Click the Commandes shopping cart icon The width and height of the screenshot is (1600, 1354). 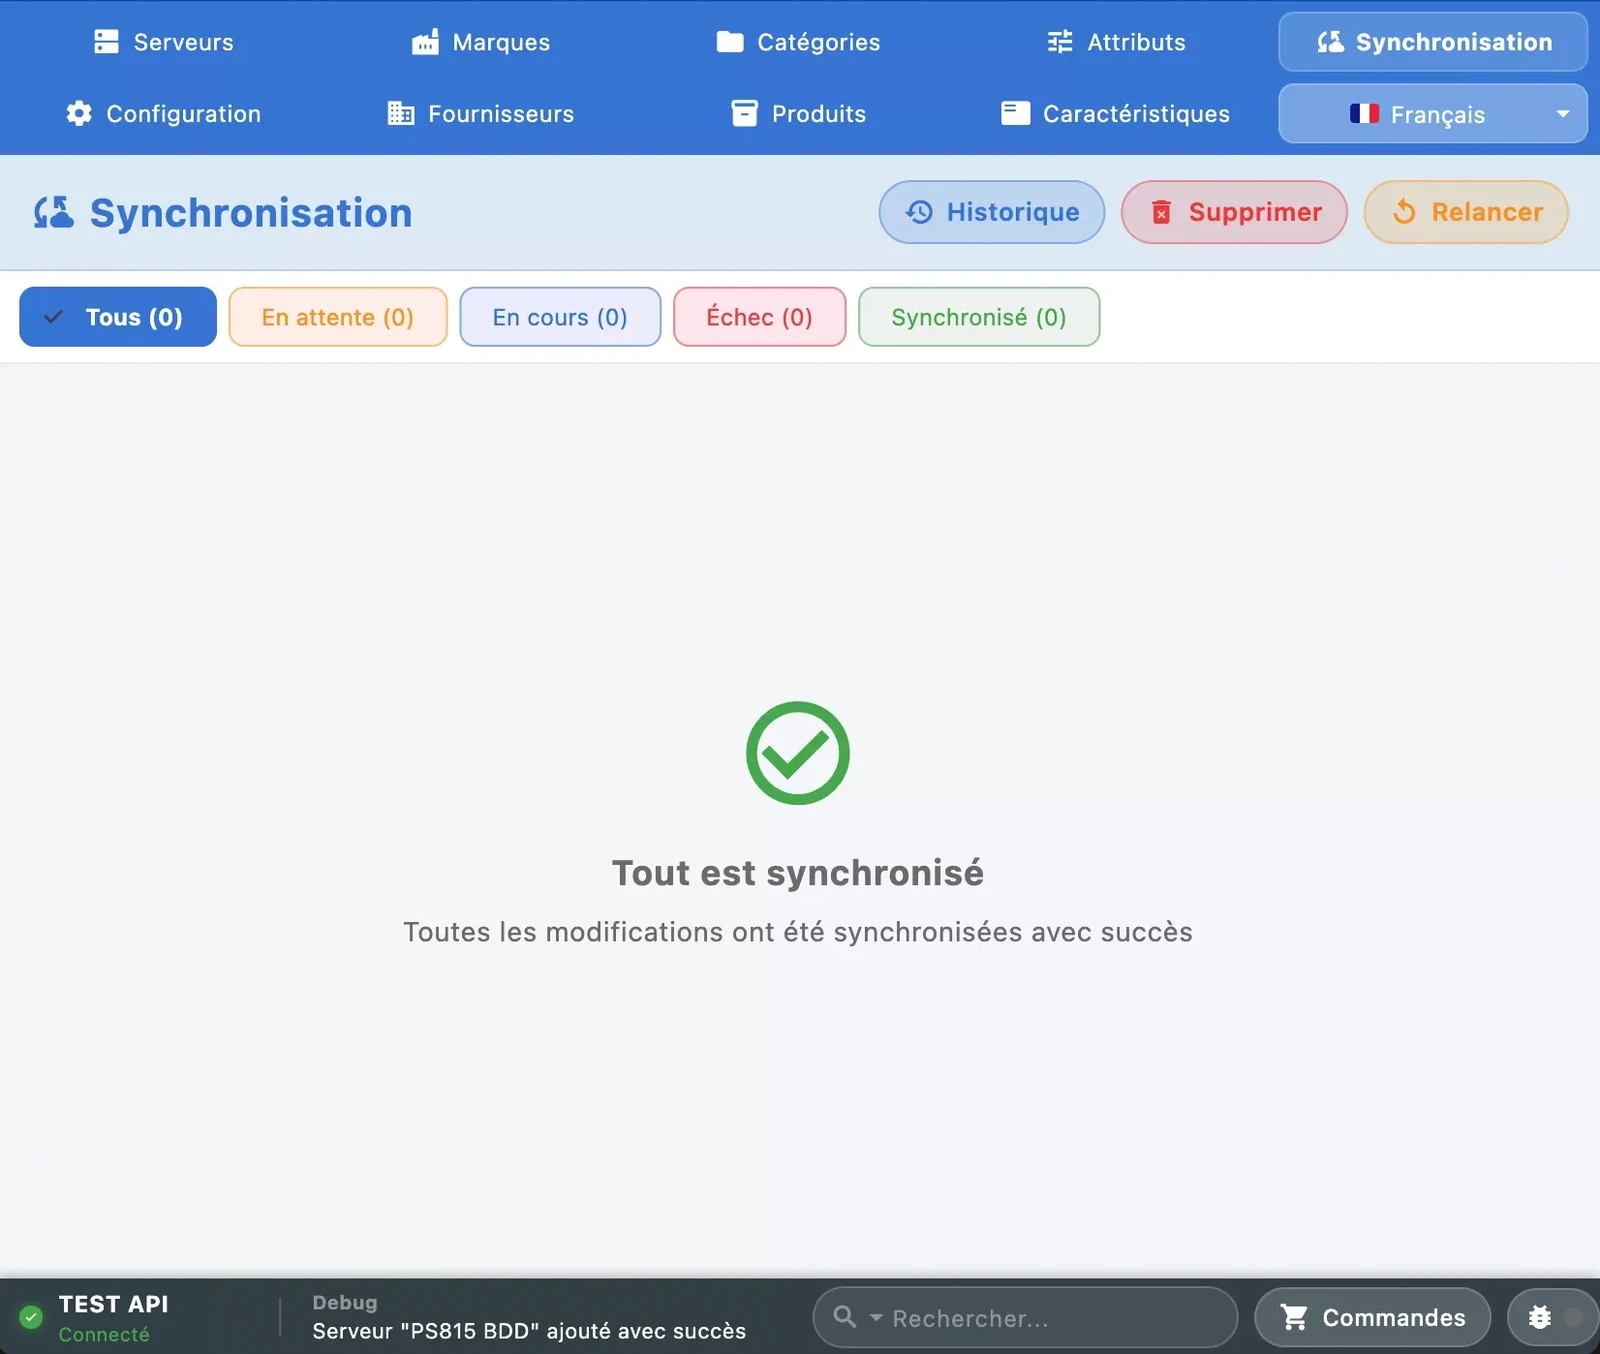[x=1294, y=1317]
